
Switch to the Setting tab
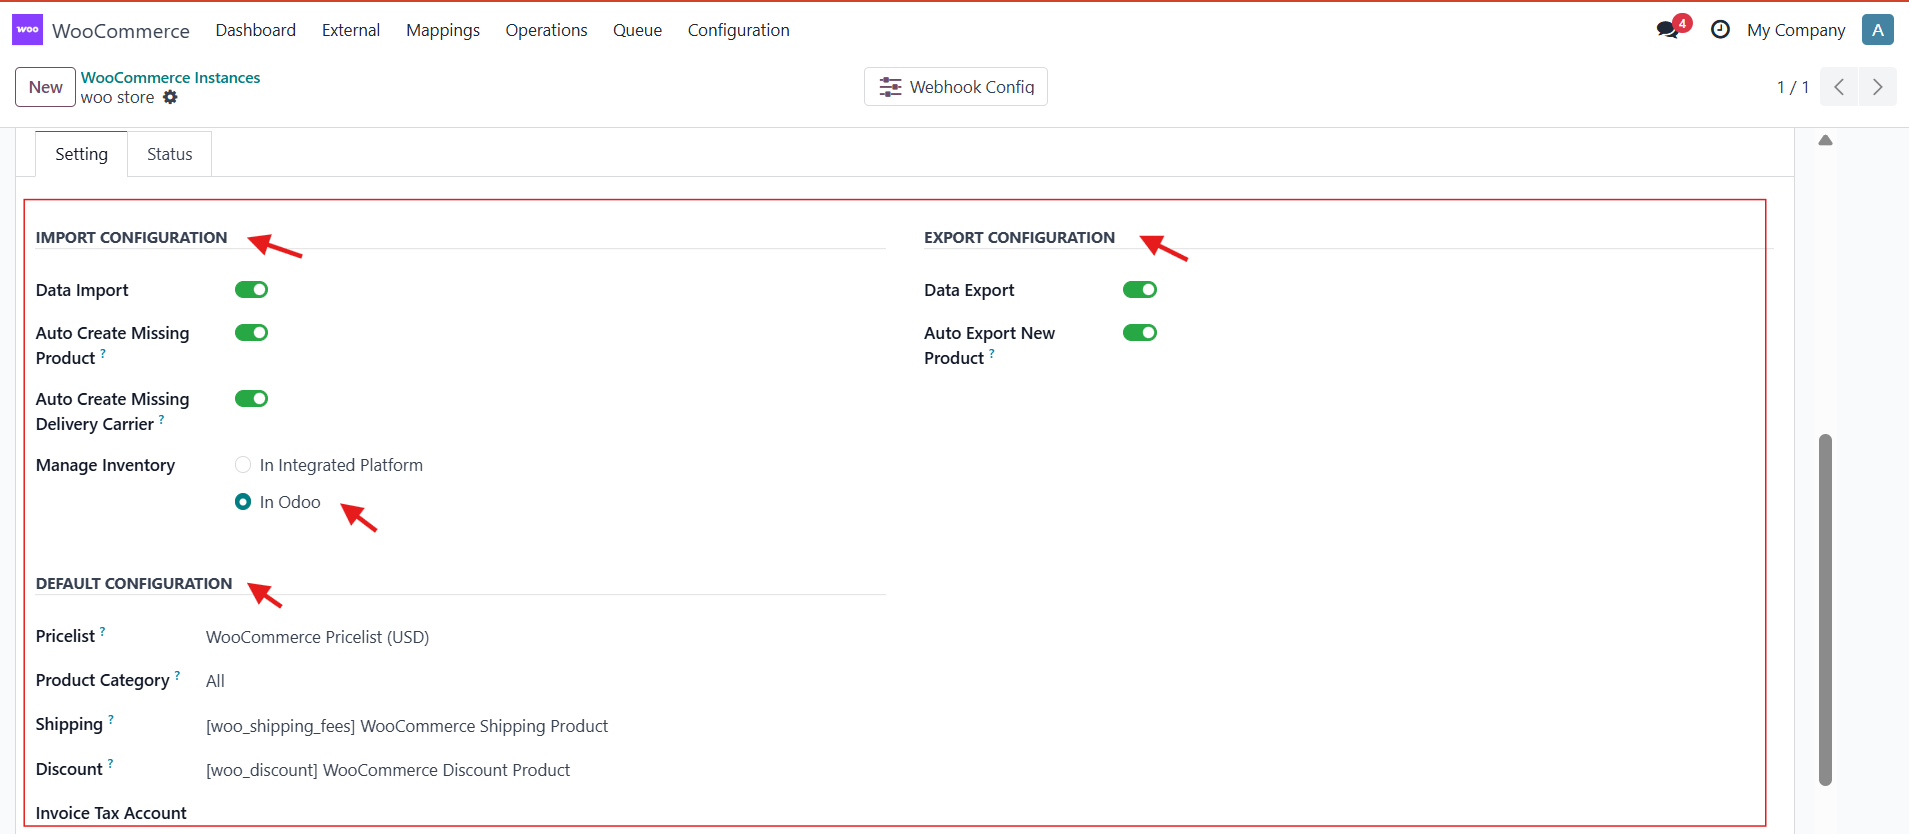point(82,154)
